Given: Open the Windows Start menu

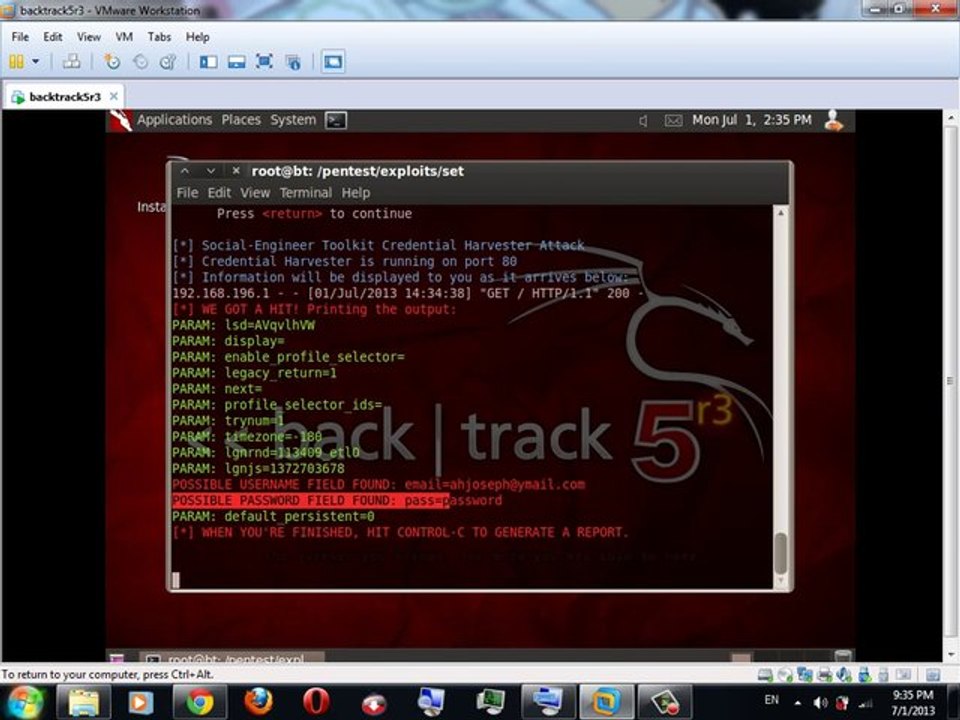Looking at the screenshot, I should tap(24, 702).
